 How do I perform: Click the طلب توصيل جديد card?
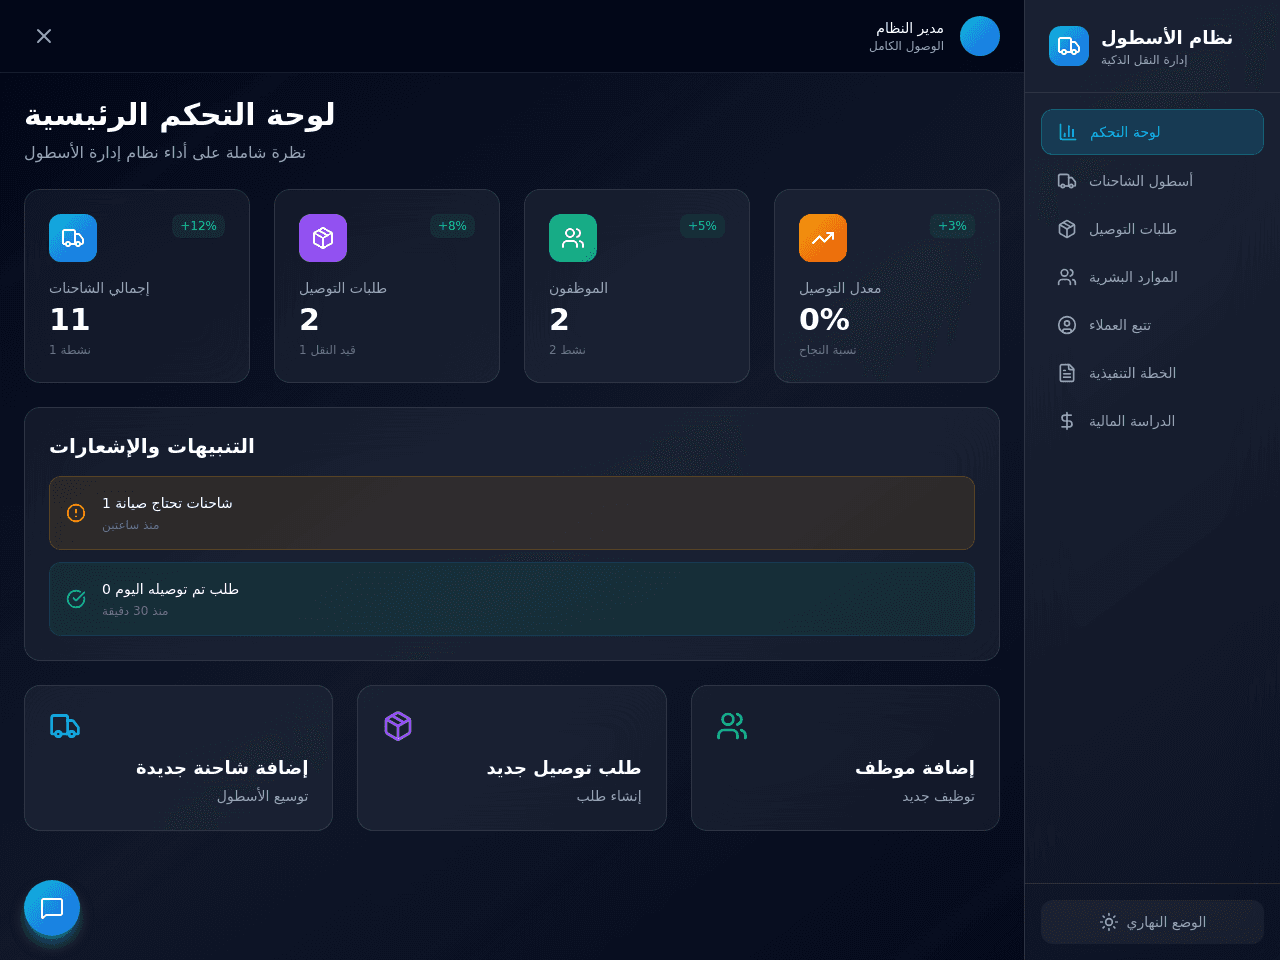[x=512, y=758]
